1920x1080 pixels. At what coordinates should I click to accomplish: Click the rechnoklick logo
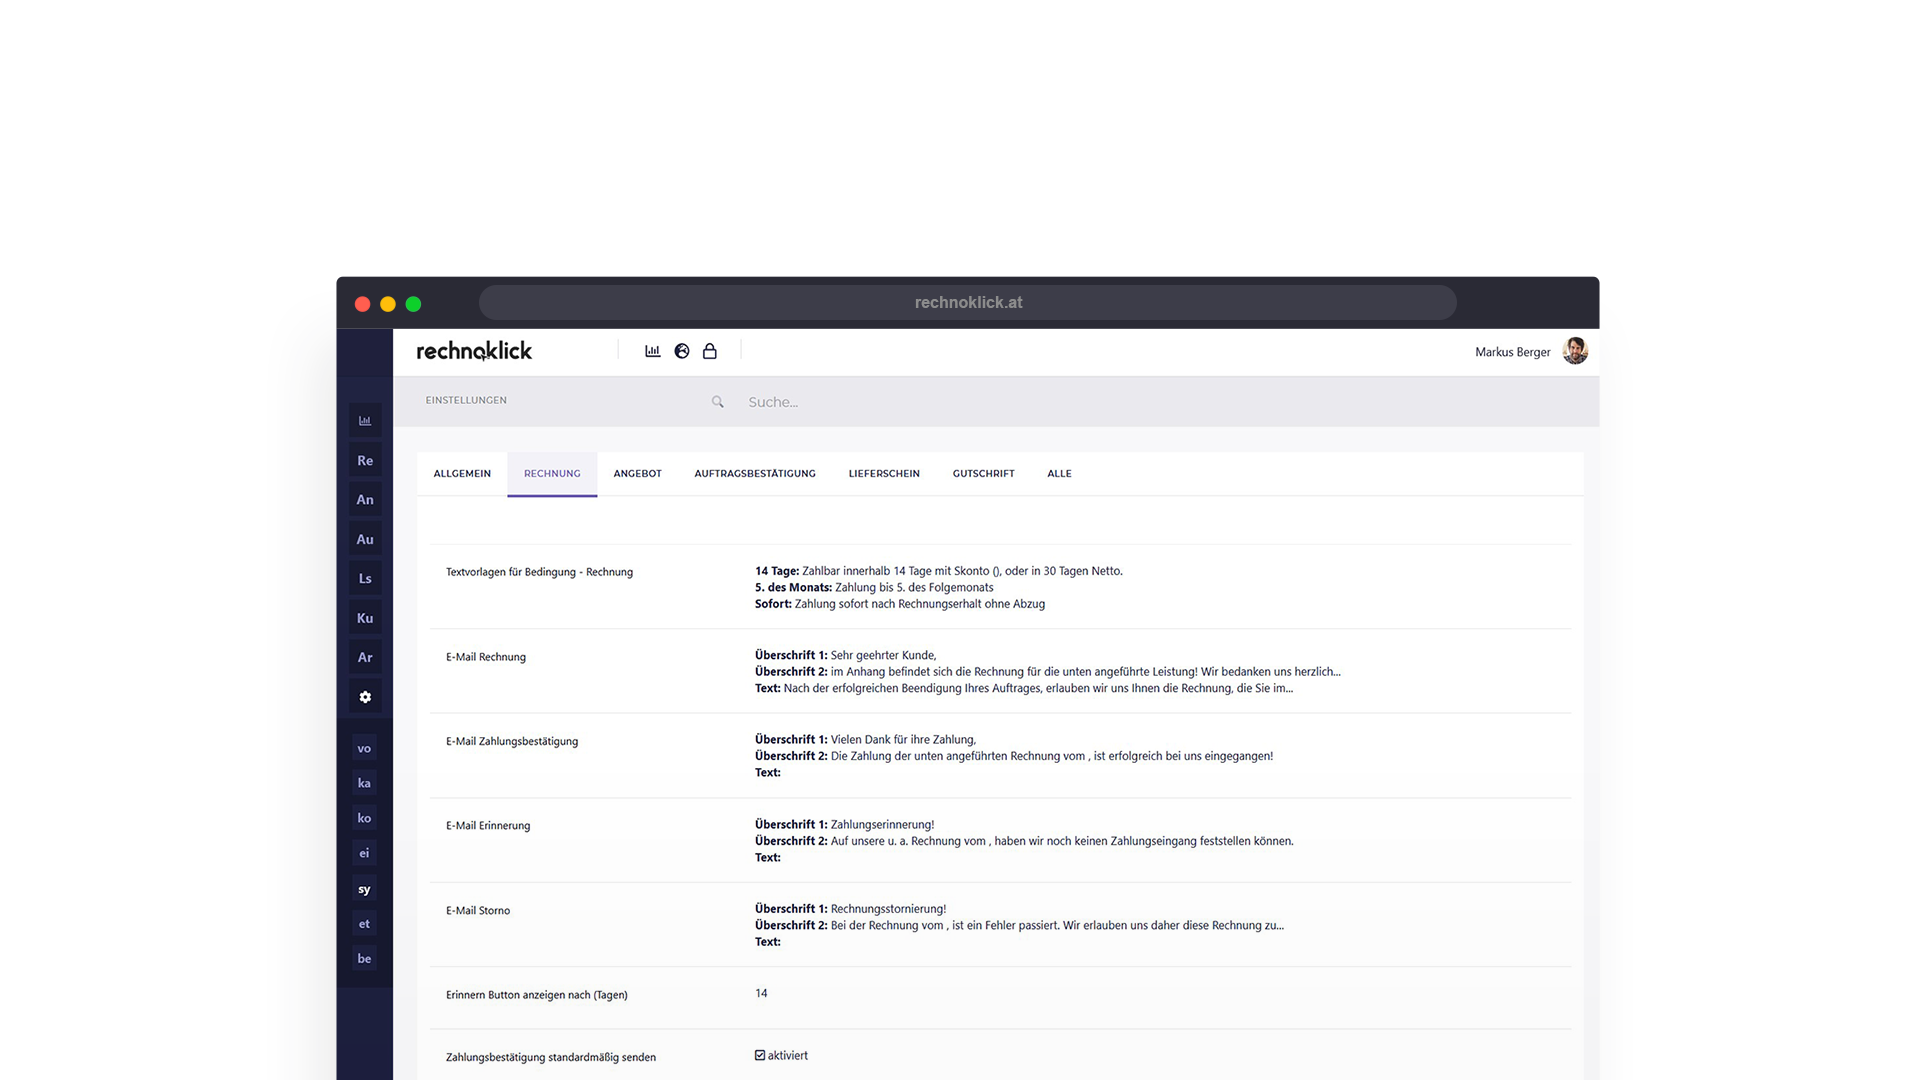coord(474,351)
